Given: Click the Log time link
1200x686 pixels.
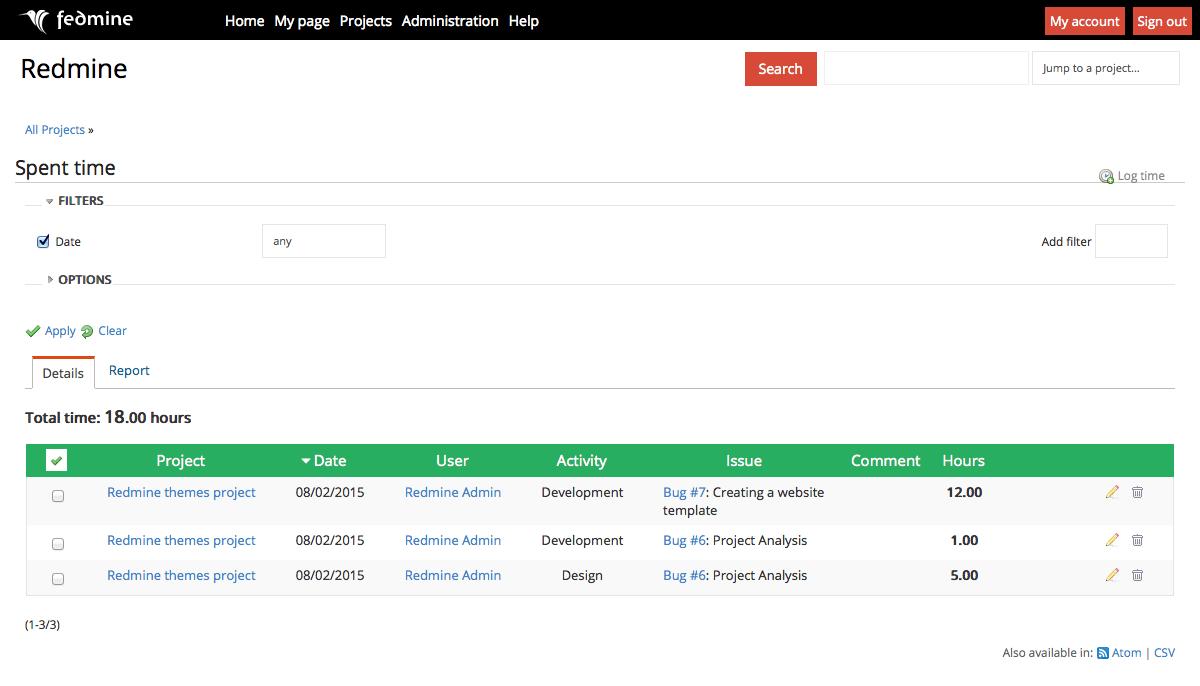Looking at the screenshot, I should pos(1141,176).
